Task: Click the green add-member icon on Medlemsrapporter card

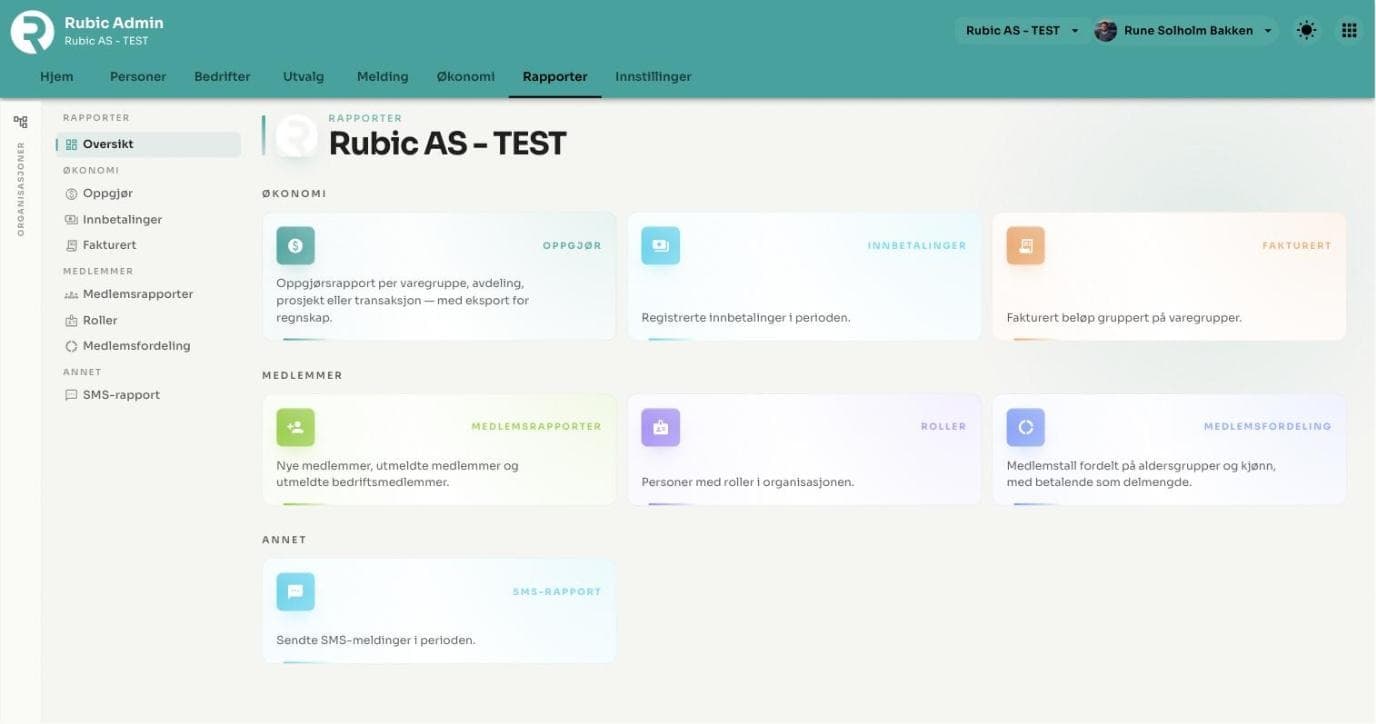Action: point(296,427)
